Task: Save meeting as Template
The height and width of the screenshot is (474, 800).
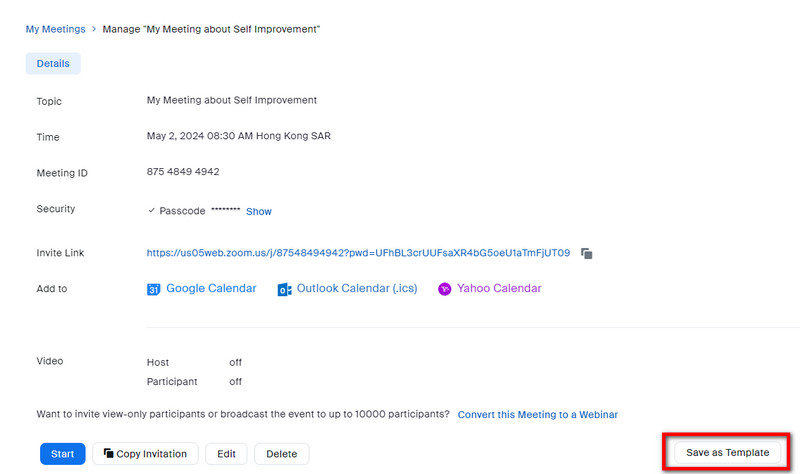Action: click(728, 453)
